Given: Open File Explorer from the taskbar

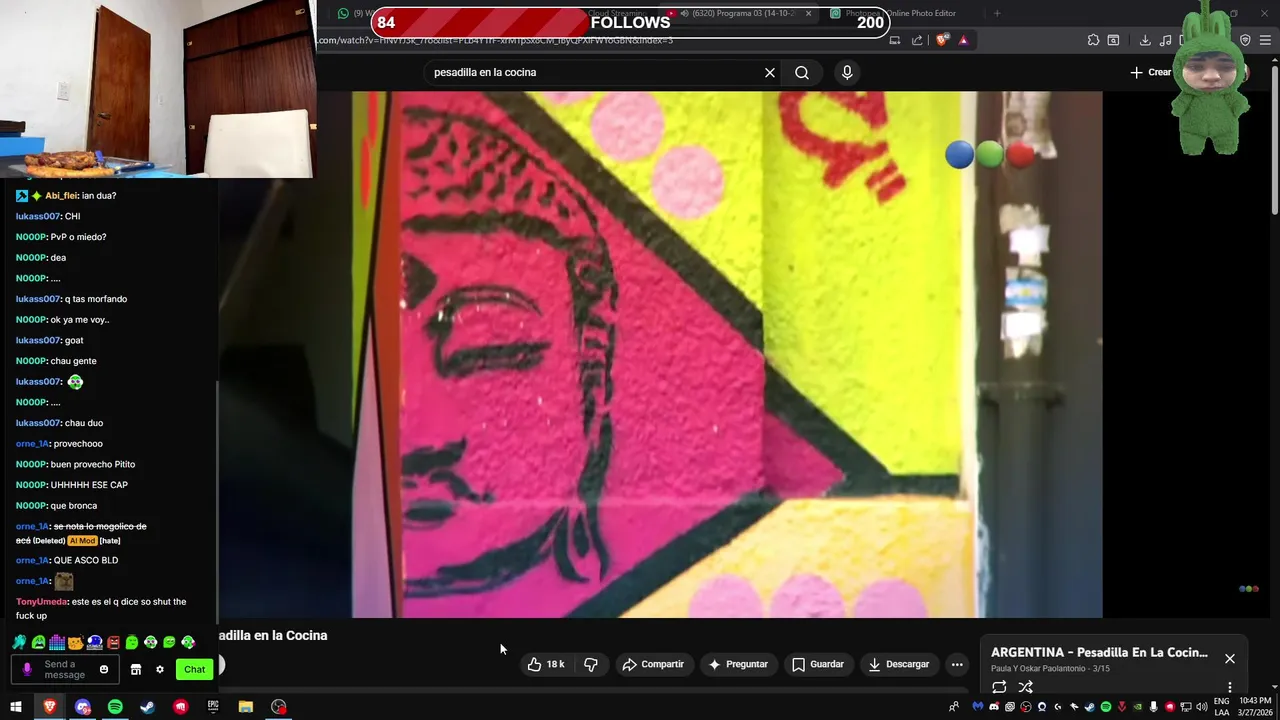Looking at the screenshot, I should [x=246, y=707].
